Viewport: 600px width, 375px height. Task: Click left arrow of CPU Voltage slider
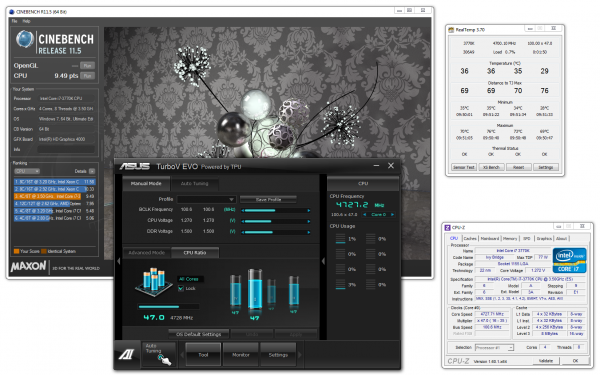click(x=242, y=221)
